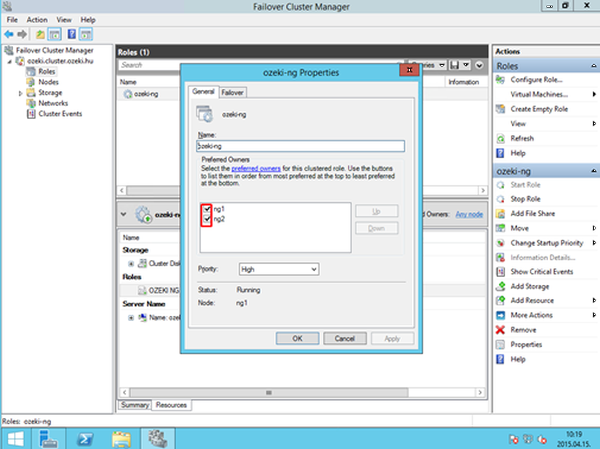
Task: Uncheck the ng1 preferred owner checkbox
Action: pos(207,209)
